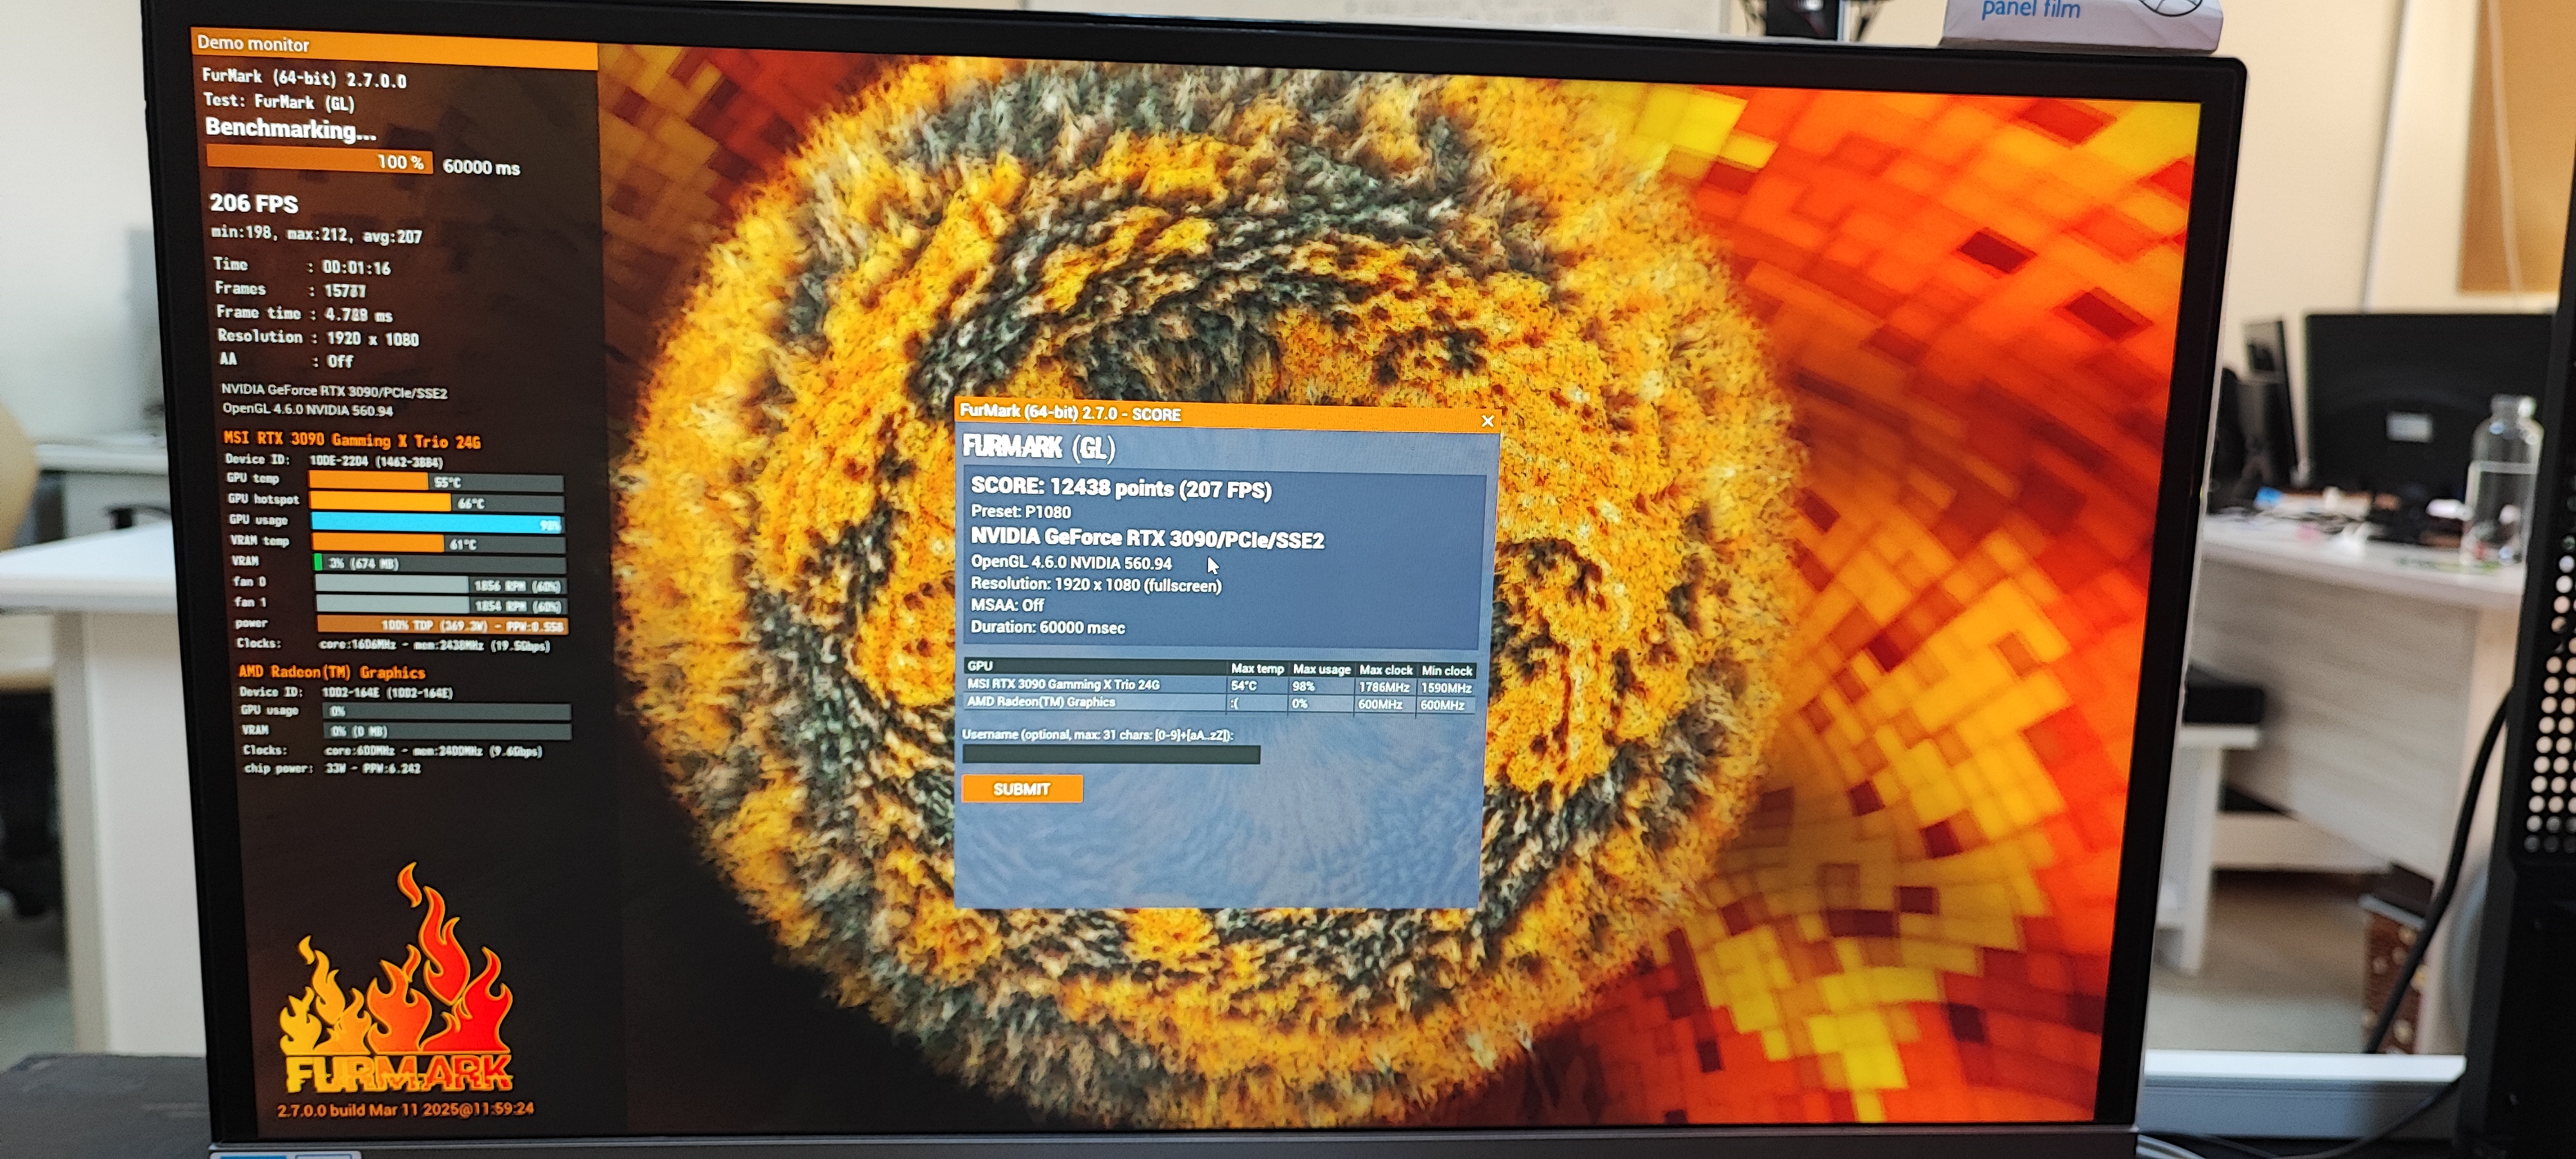Click the SUBMIT button in the score dialog
This screenshot has height=1159, width=2576.
tap(1021, 788)
